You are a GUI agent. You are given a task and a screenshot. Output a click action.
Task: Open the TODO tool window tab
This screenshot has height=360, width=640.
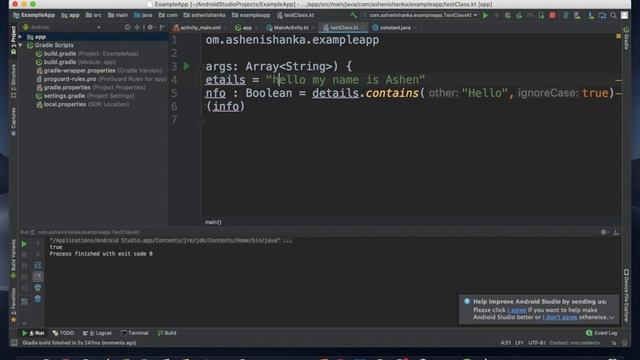click(x=64, y=333)
